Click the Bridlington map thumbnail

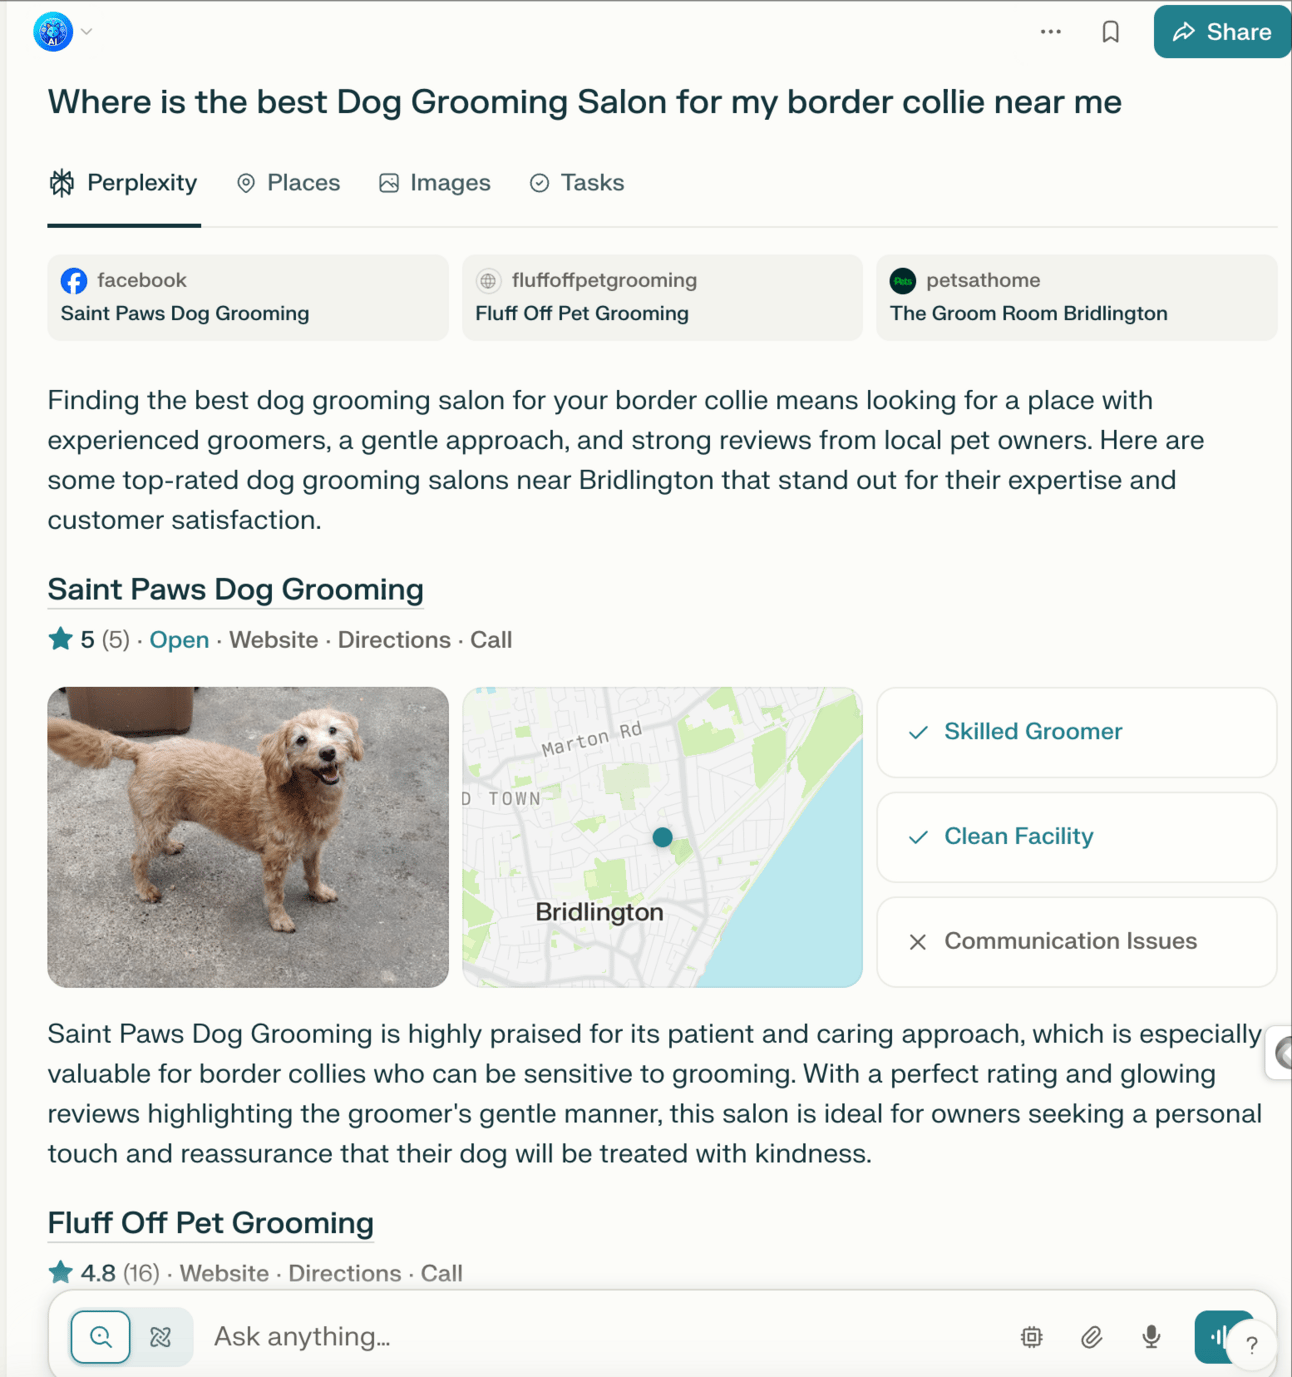662,837
